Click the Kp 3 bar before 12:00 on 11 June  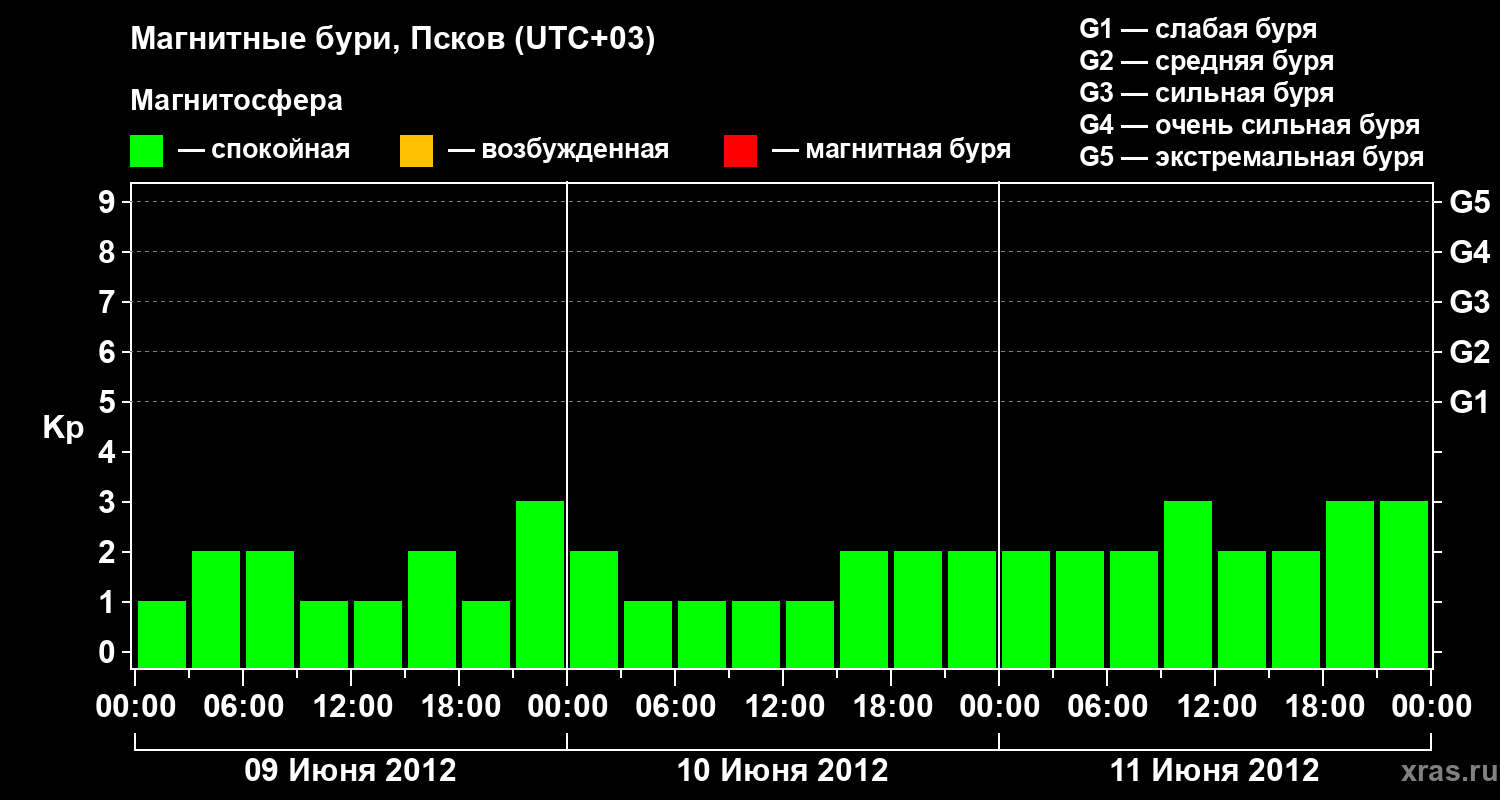click(x=1188, y=584)
